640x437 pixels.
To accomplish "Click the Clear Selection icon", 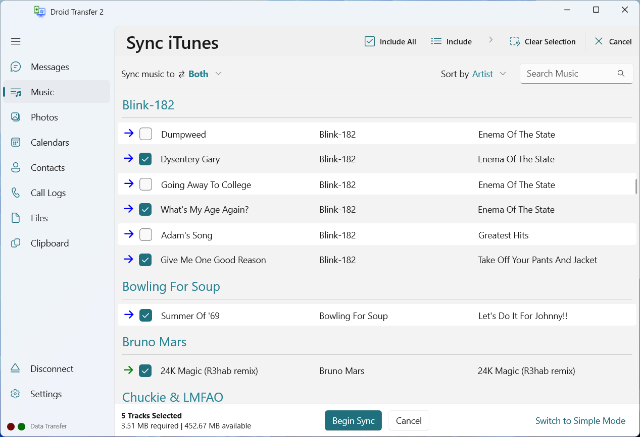I will pyautogui.click(x=514, y=41).
